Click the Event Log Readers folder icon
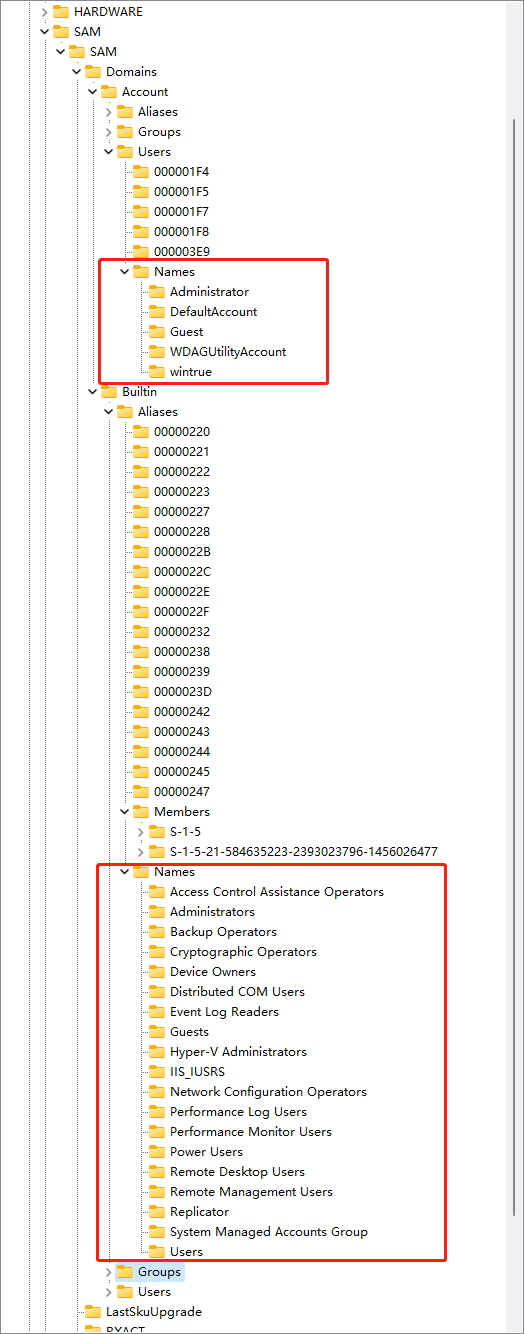The image size is (524, 1334). (157, 1012)
